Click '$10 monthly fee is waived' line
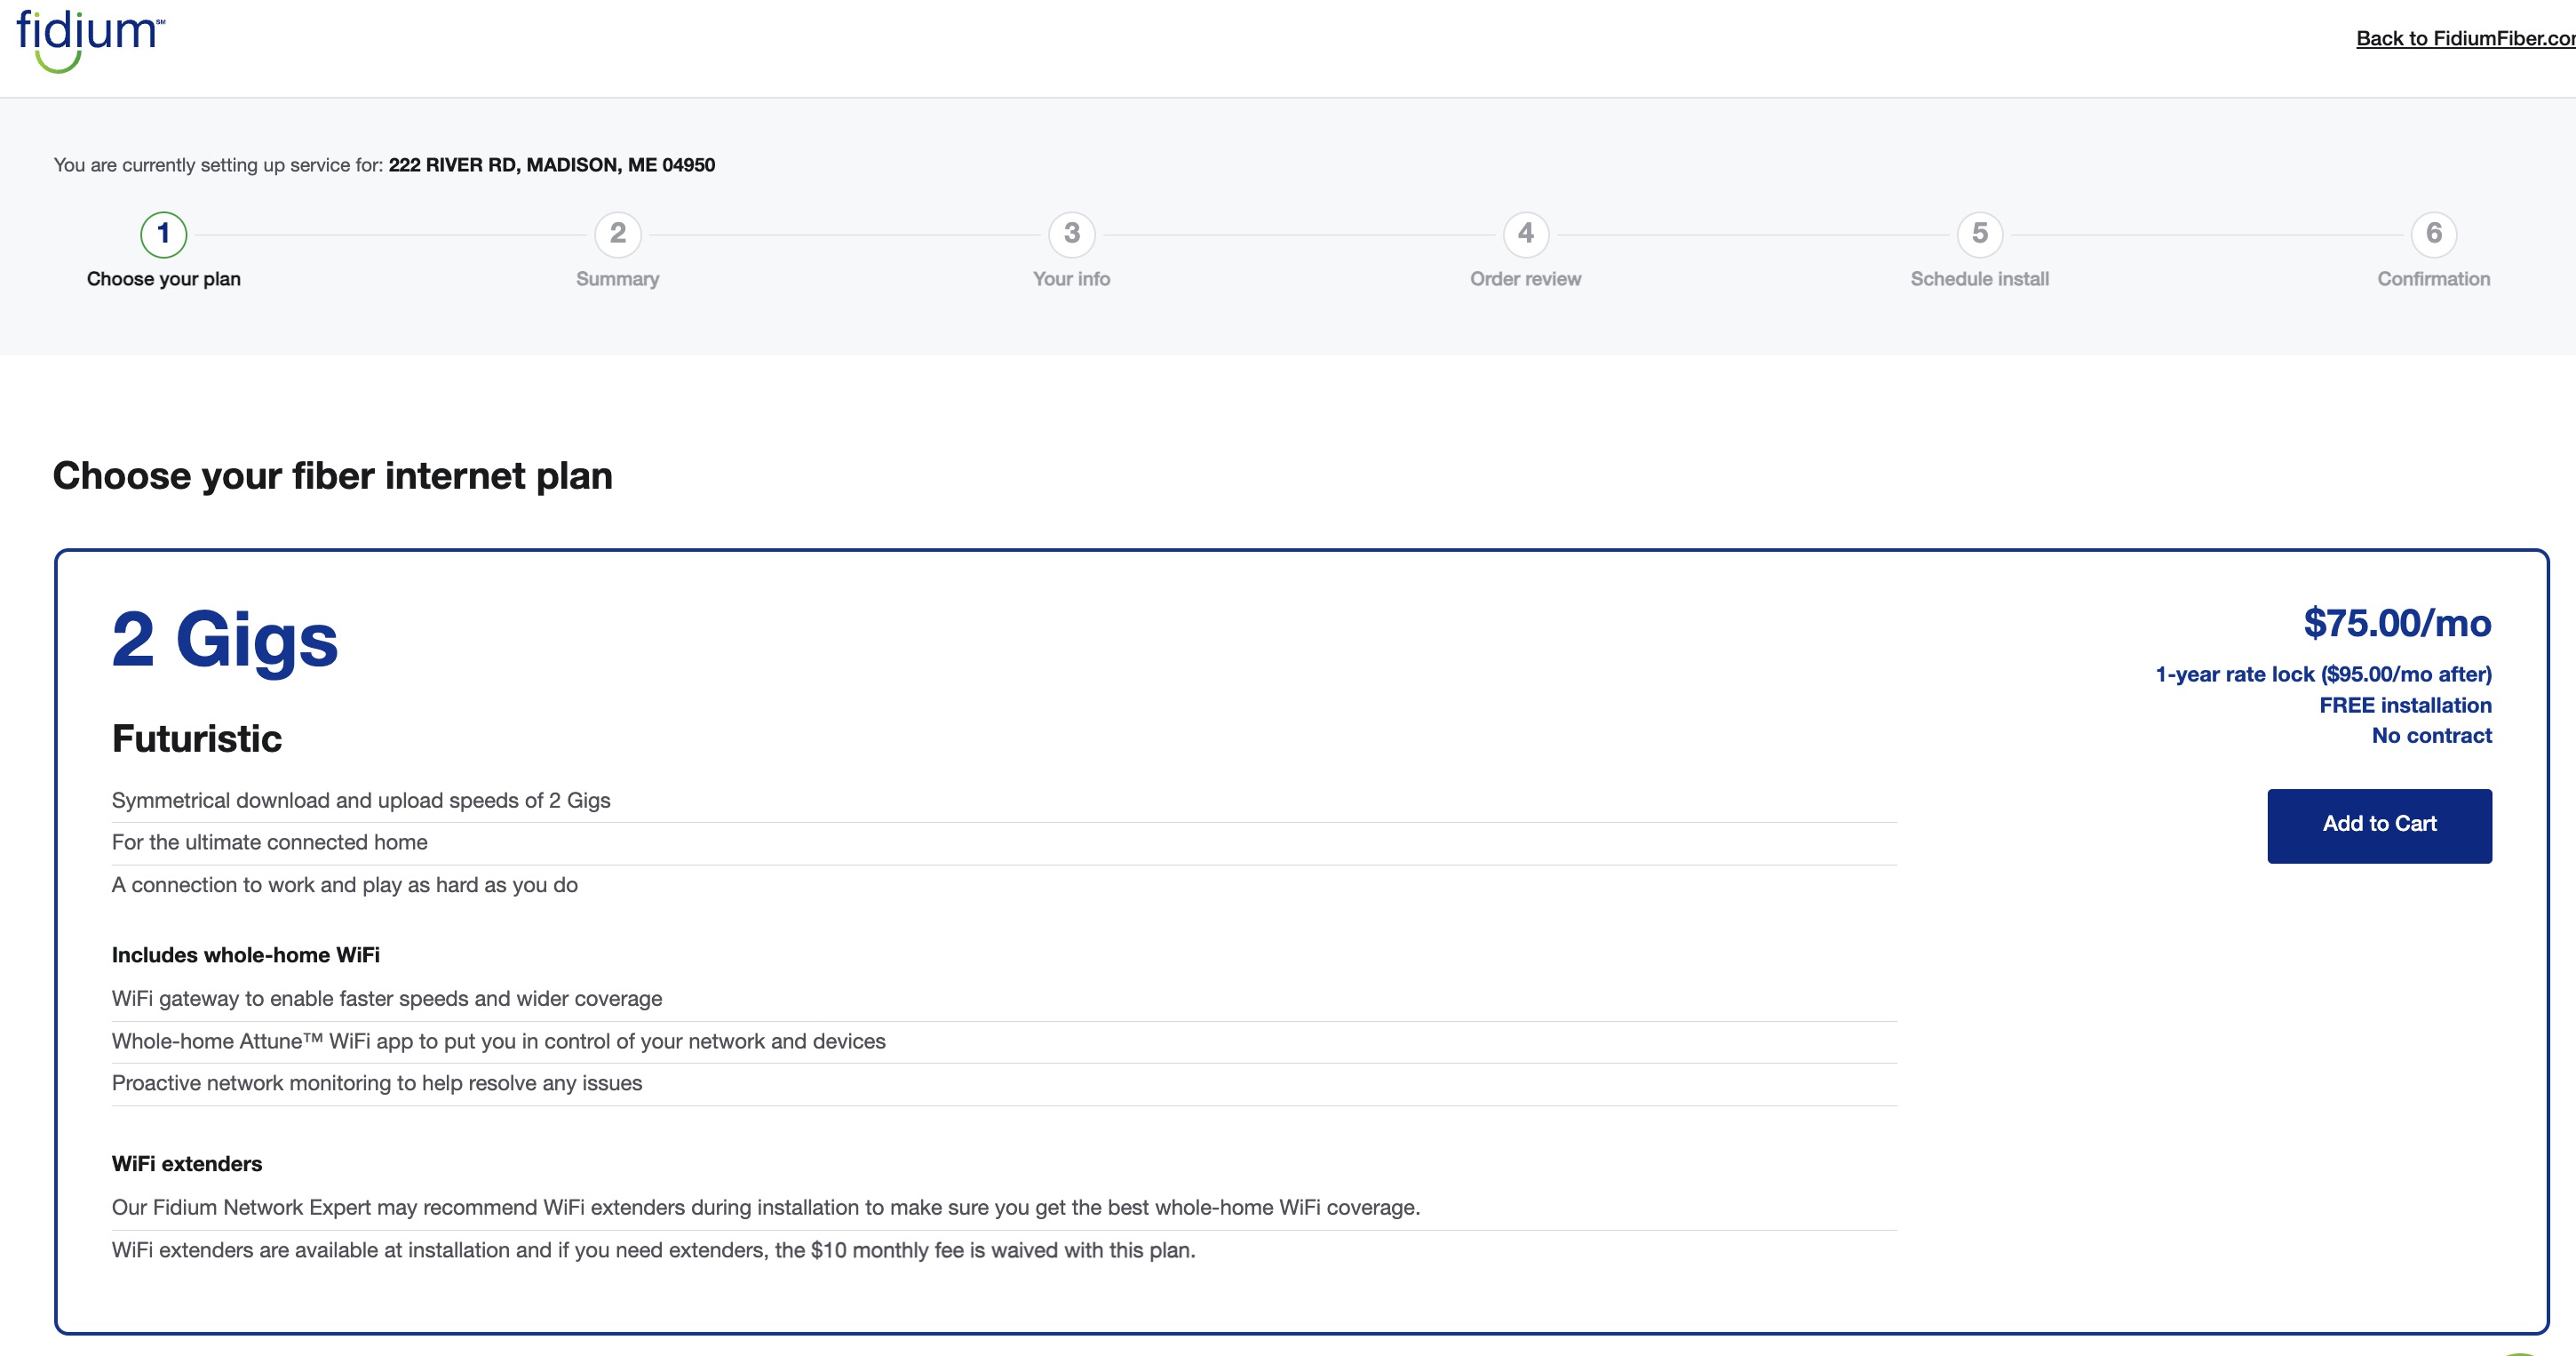The image size is (2576, 1356). pyautogui.click(x=654, y=1250)
